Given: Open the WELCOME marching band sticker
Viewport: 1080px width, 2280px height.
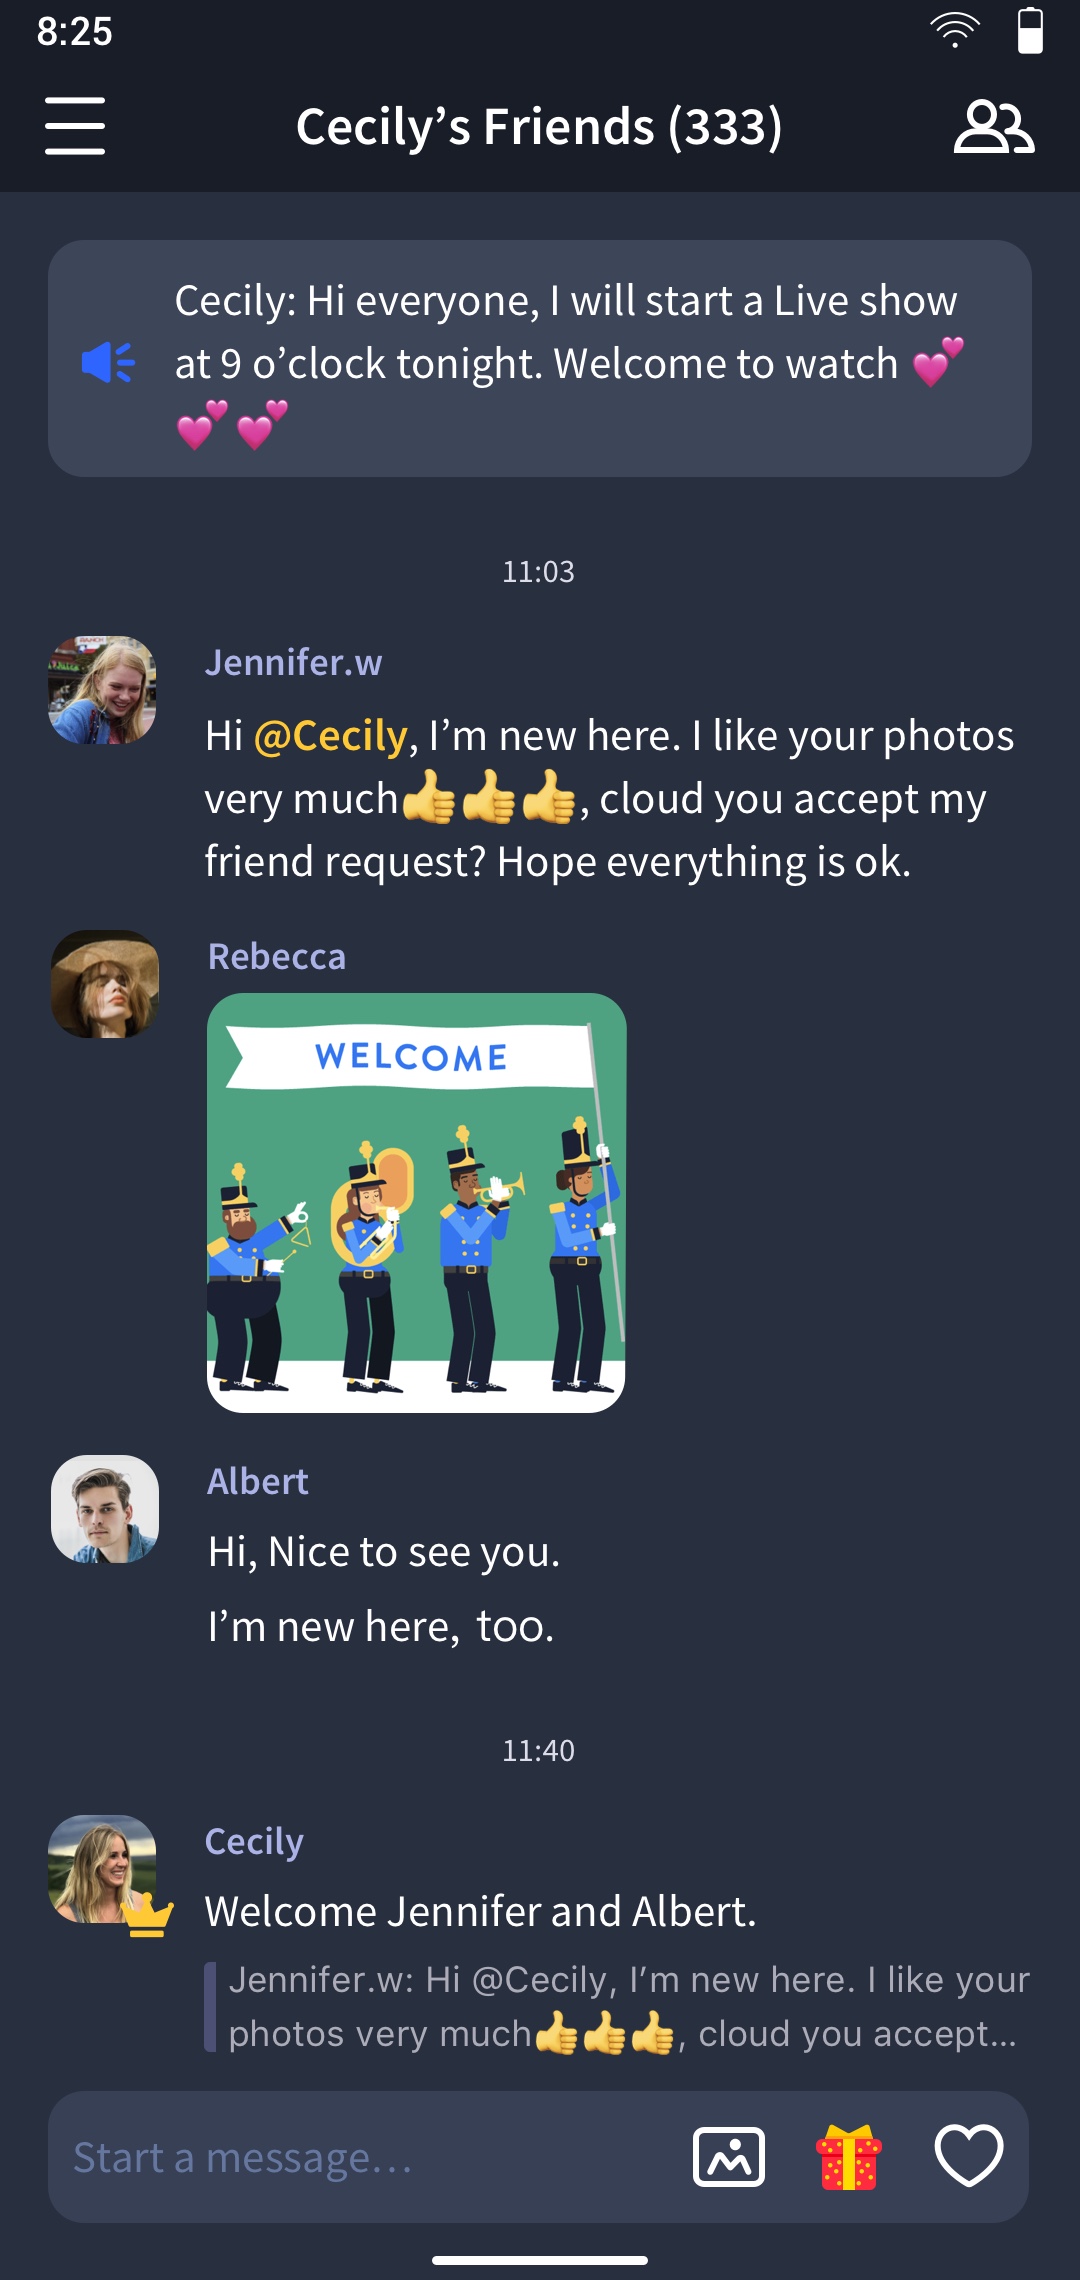Looking at the screenshot, I should pyautogui.click(x=416, y=1203).
